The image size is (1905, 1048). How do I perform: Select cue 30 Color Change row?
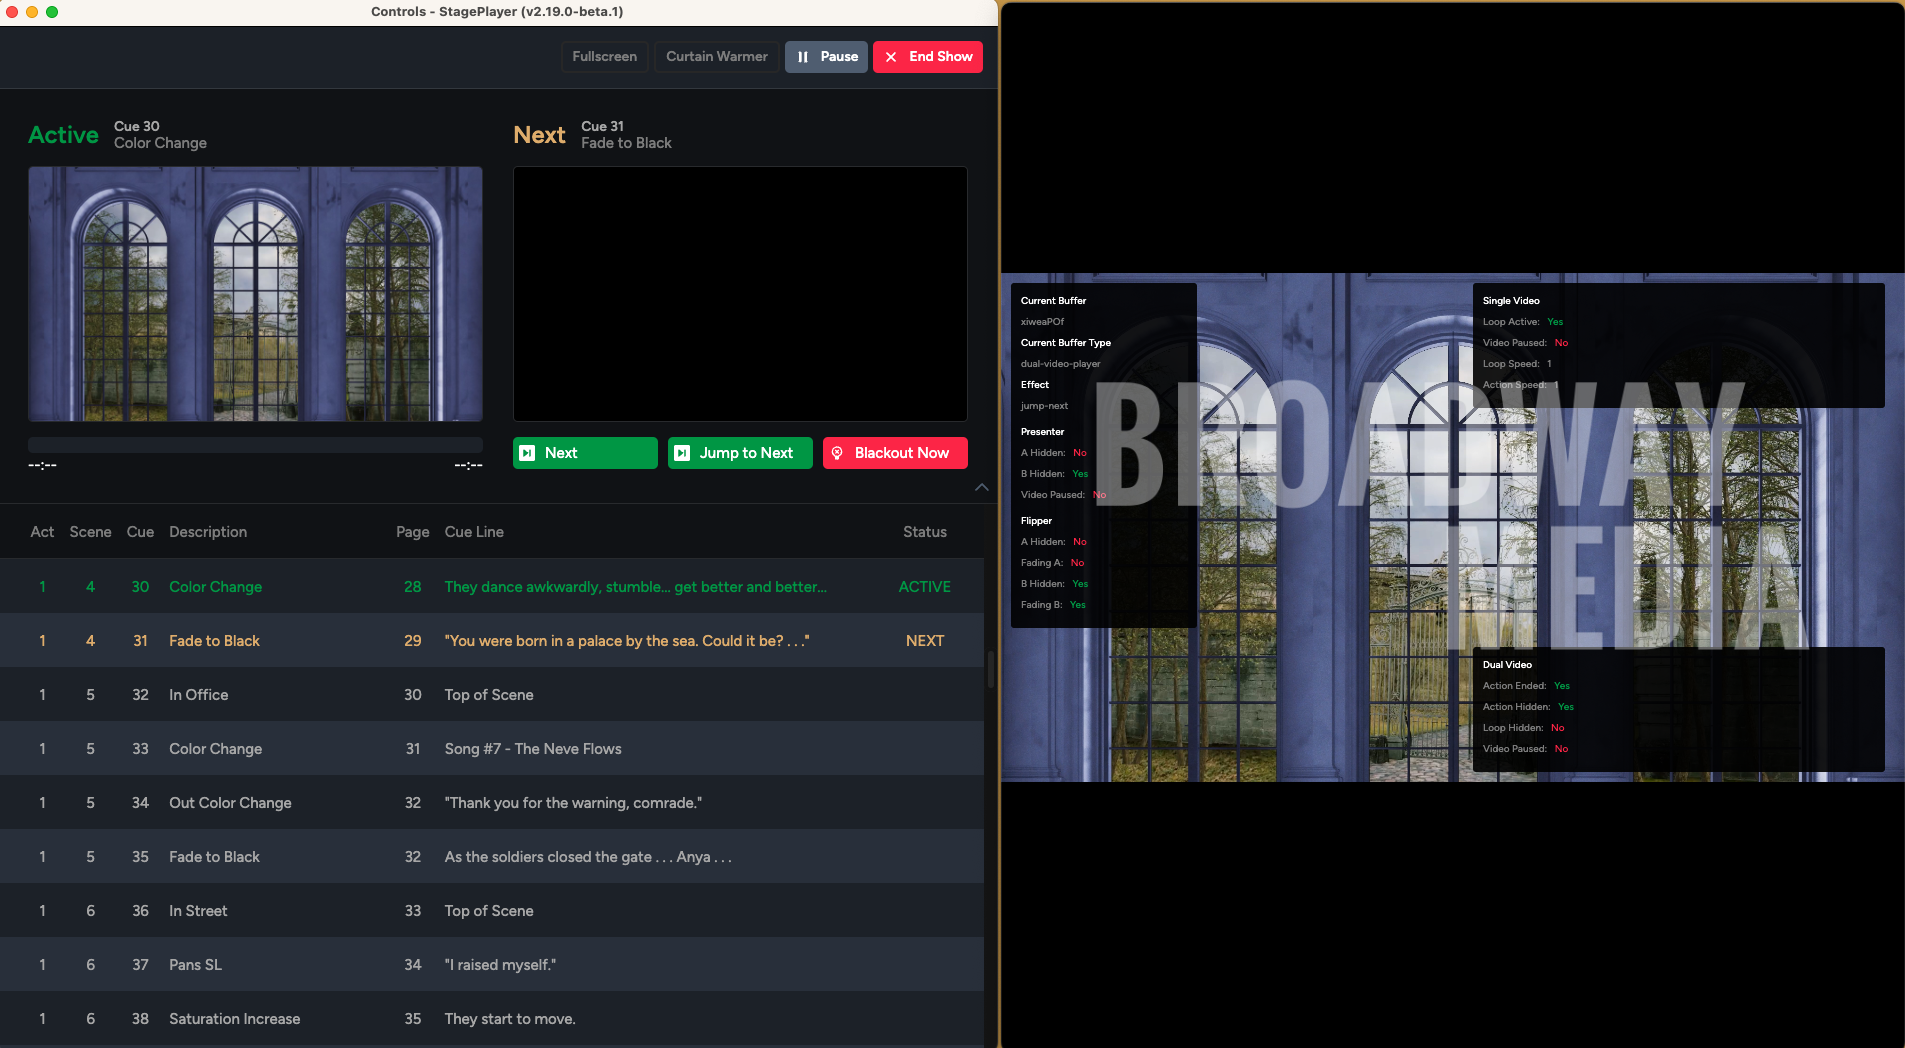point(492,587)
